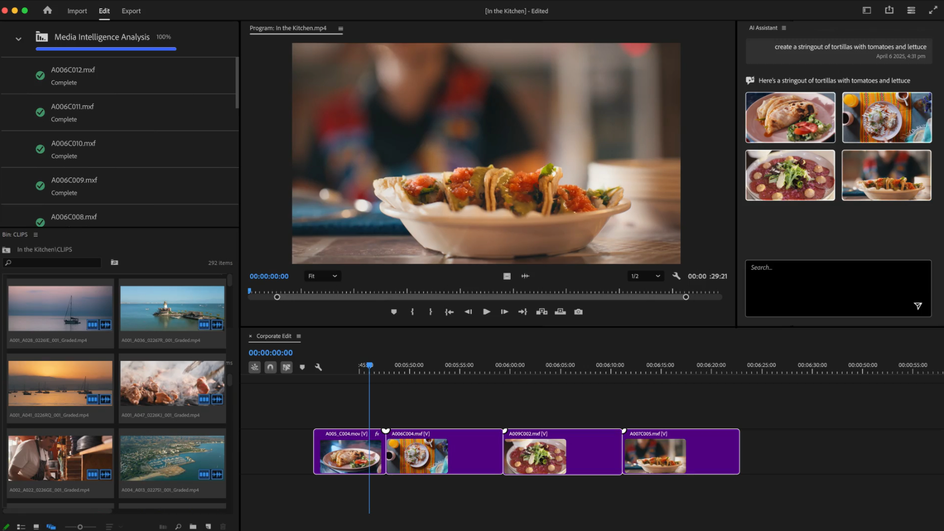The width and height of the screenshot is (944, 531).
Task: Toggle the bin writable pencil icon
Action: point(6,526)
